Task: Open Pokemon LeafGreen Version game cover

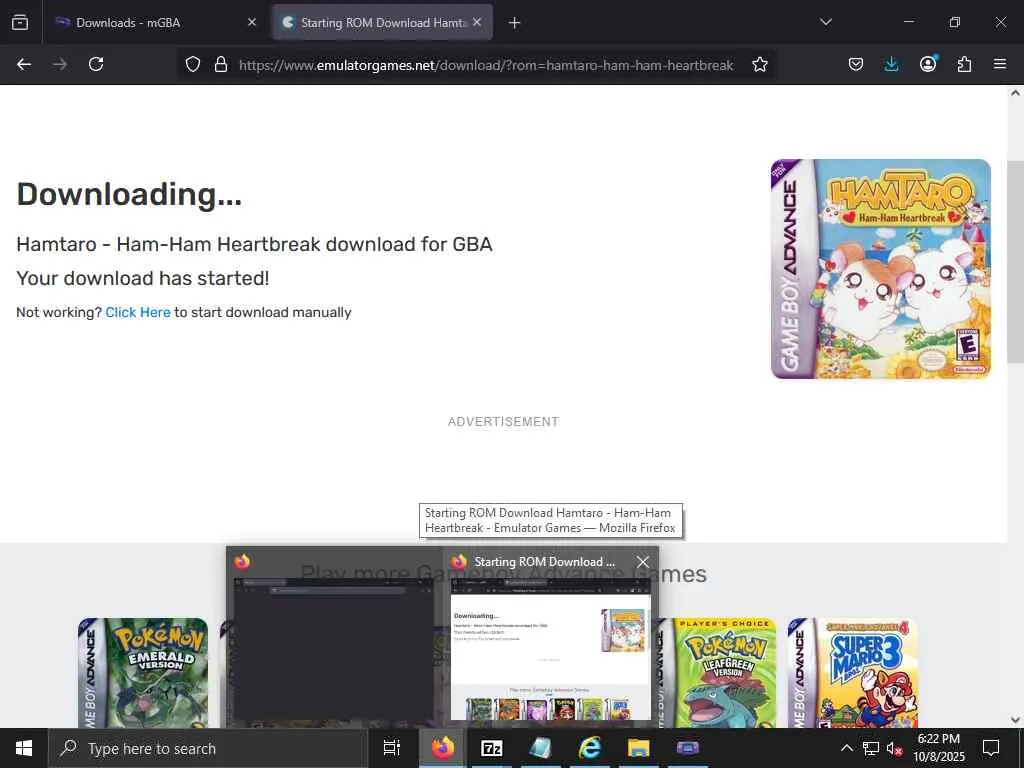Action: tap(717, 673)
